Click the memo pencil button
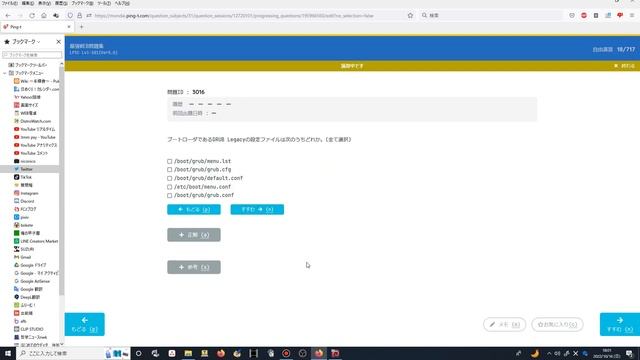The image size is (640, 360). [x=504, y=324]
